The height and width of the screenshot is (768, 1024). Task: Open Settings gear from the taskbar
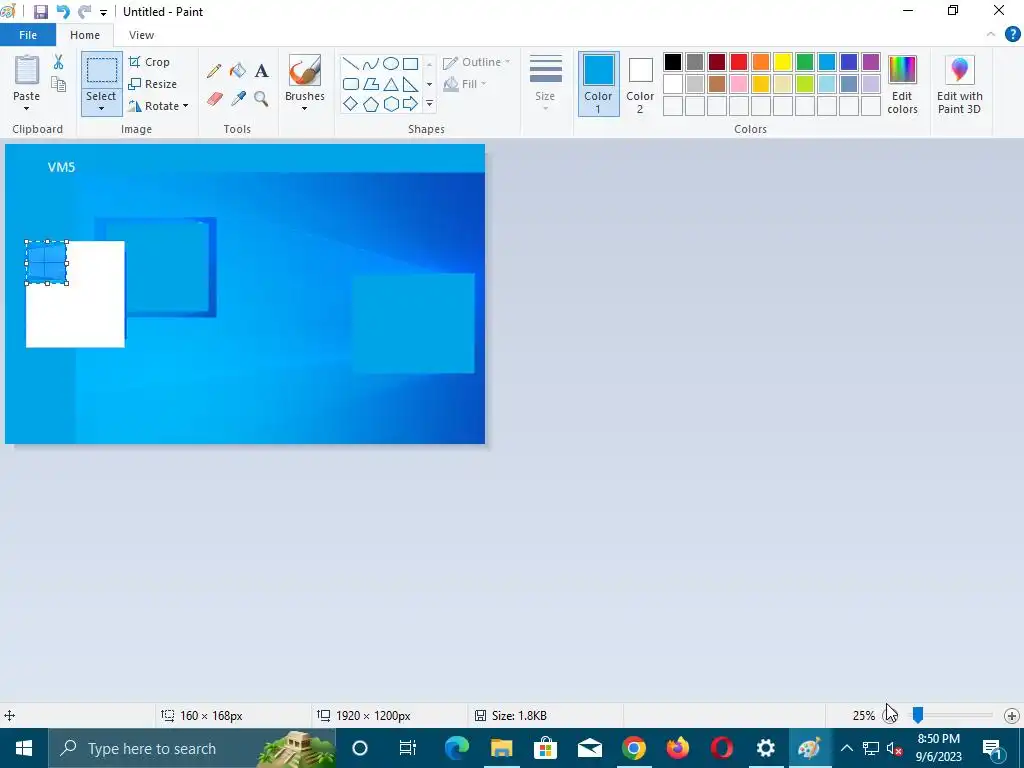765,748
